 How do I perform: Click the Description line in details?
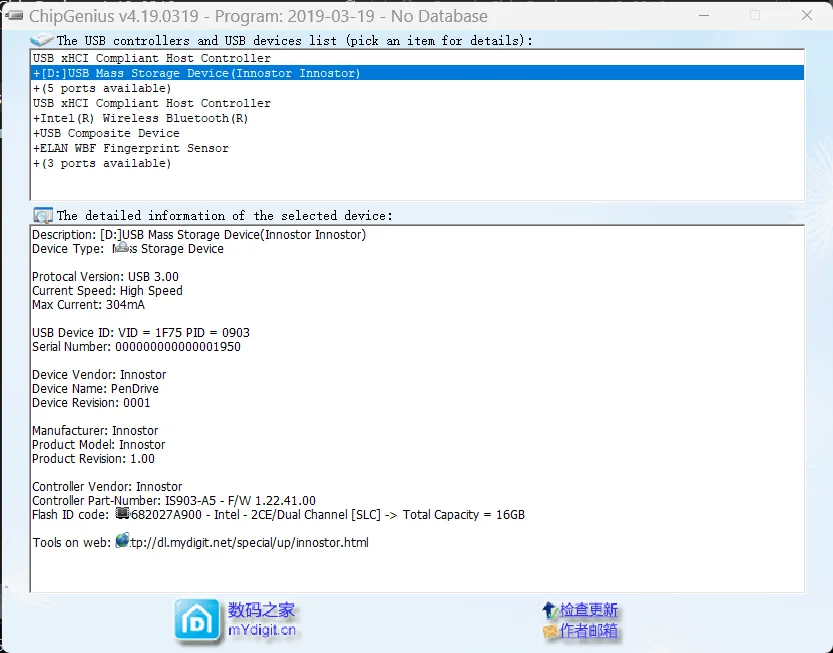(x=199, y=234)
